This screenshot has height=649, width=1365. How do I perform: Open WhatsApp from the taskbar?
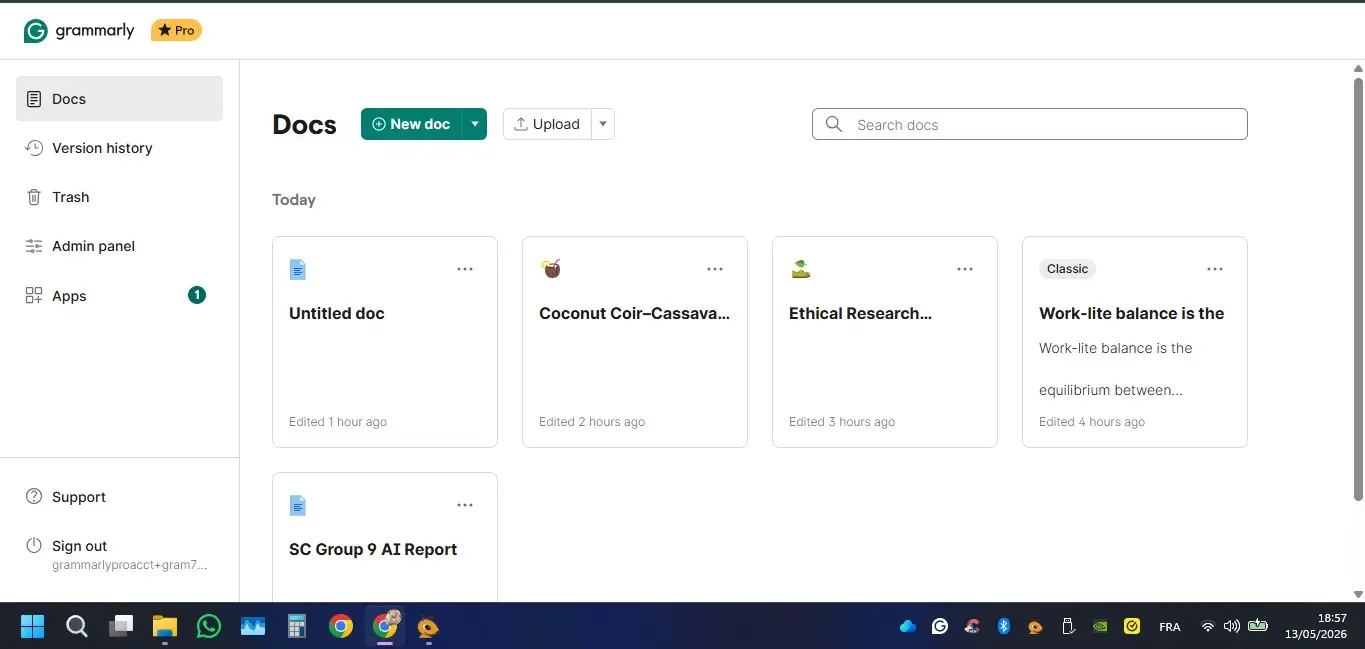209,627
